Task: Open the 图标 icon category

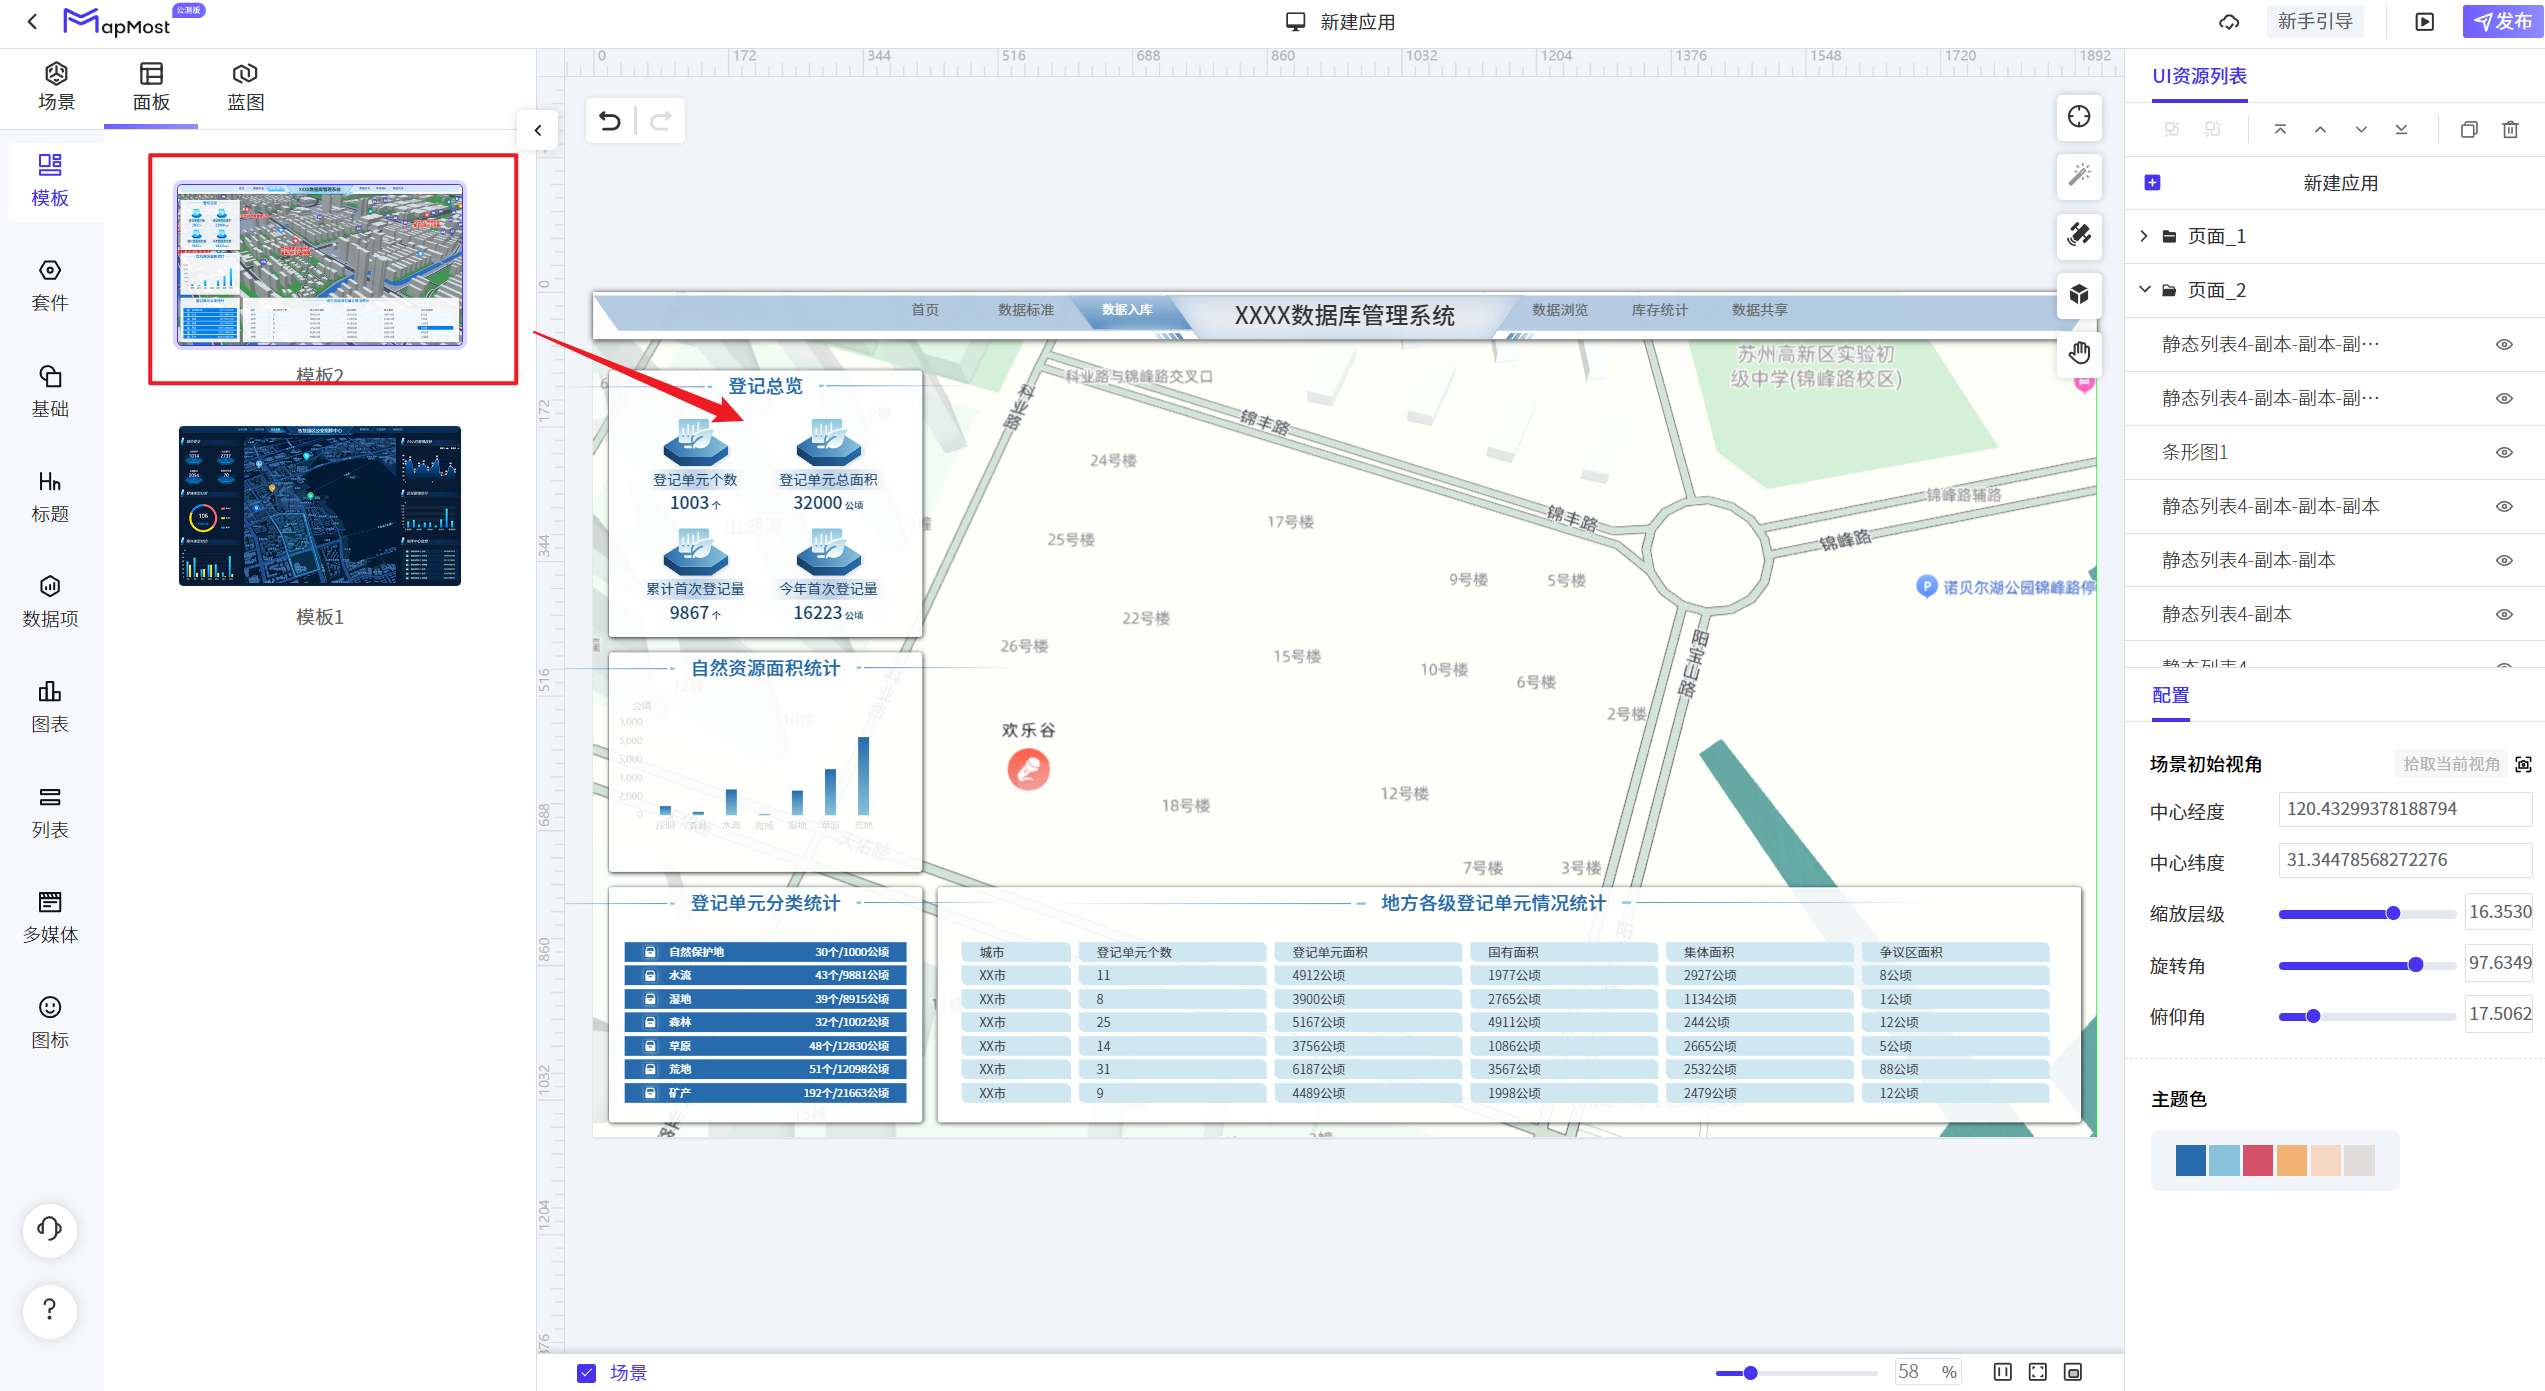Action: coord(50,1022)
